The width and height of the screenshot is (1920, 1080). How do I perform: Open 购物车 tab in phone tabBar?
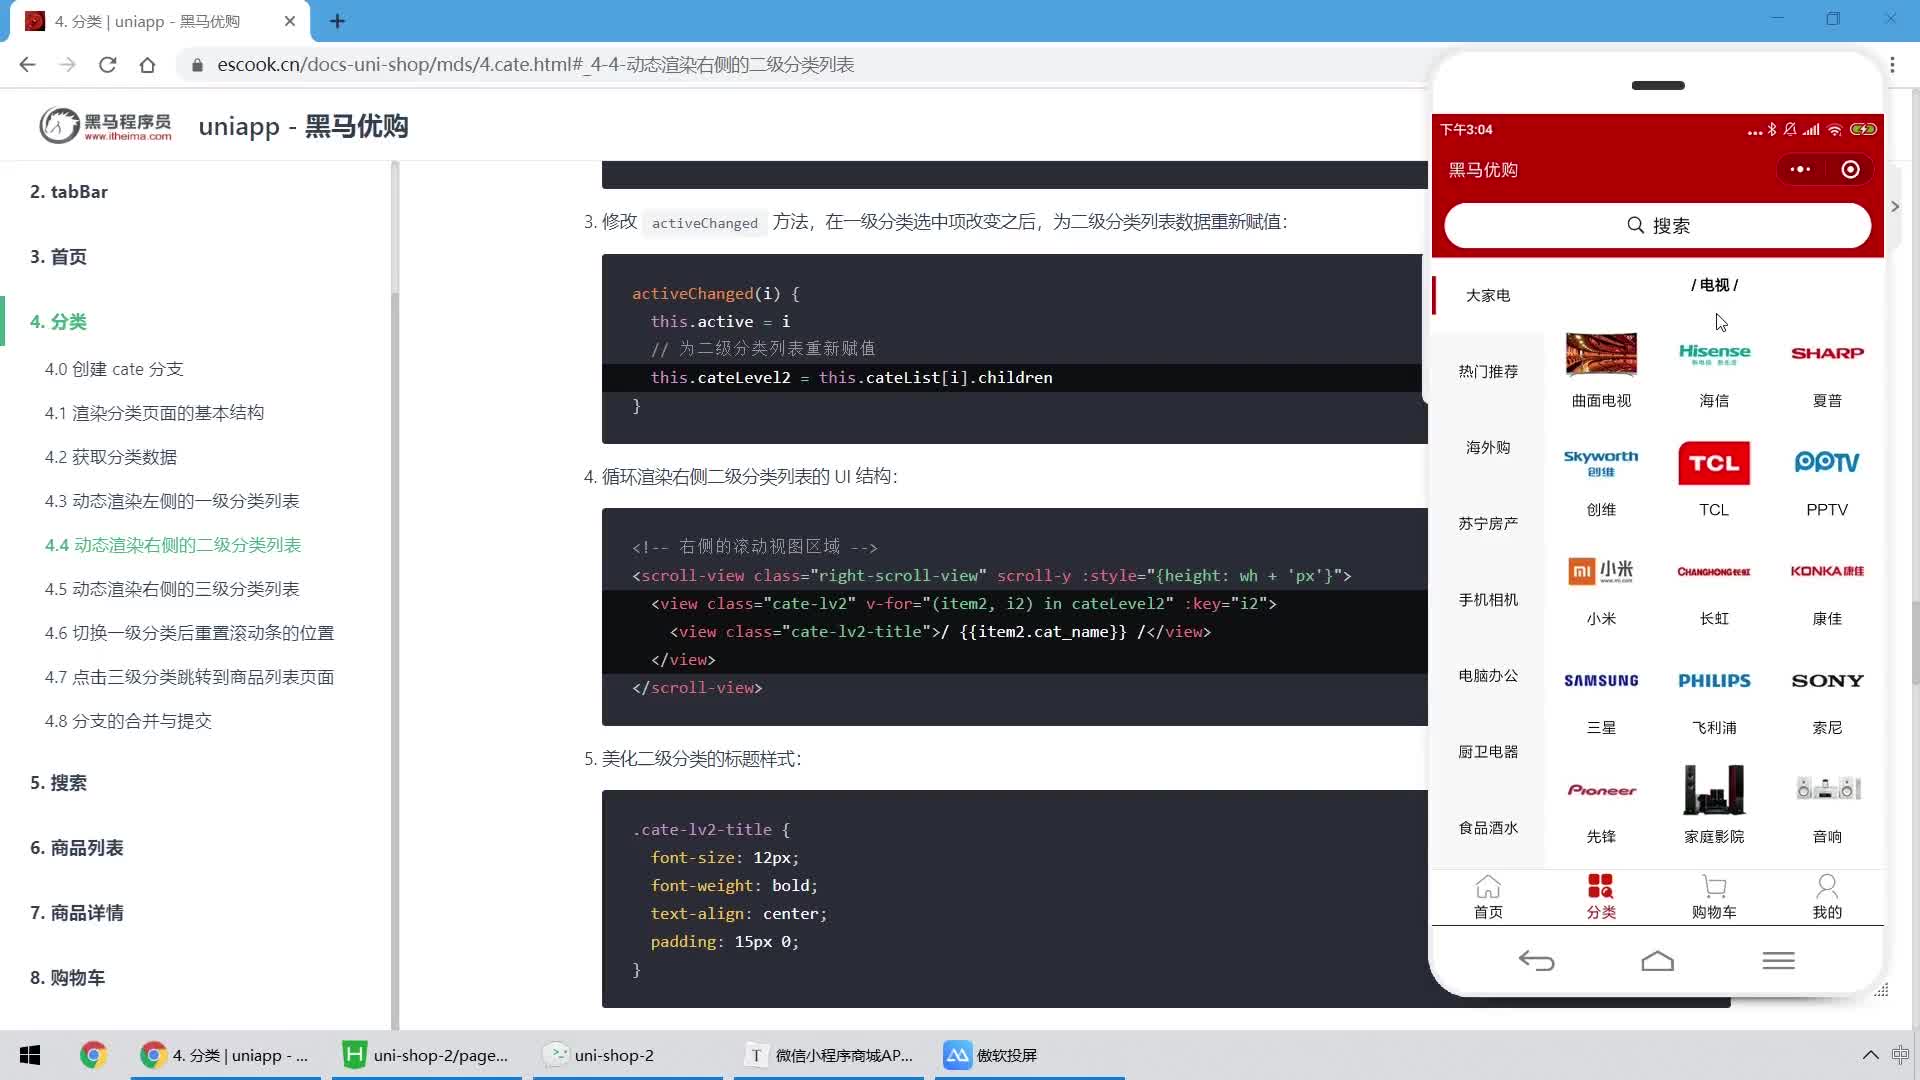[x=1714, y=897]
